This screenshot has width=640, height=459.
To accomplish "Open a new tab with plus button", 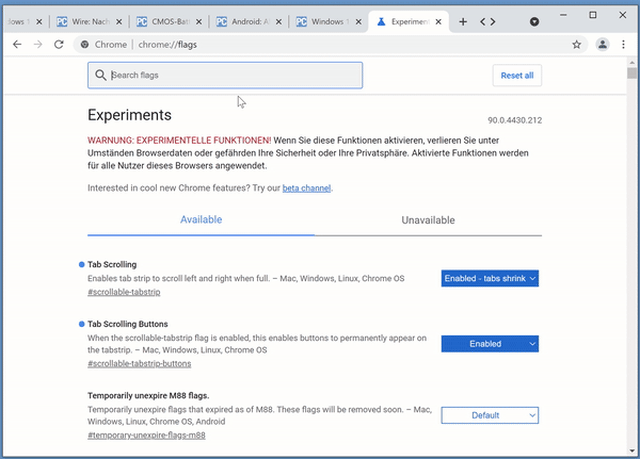I will tap(463, 22).
